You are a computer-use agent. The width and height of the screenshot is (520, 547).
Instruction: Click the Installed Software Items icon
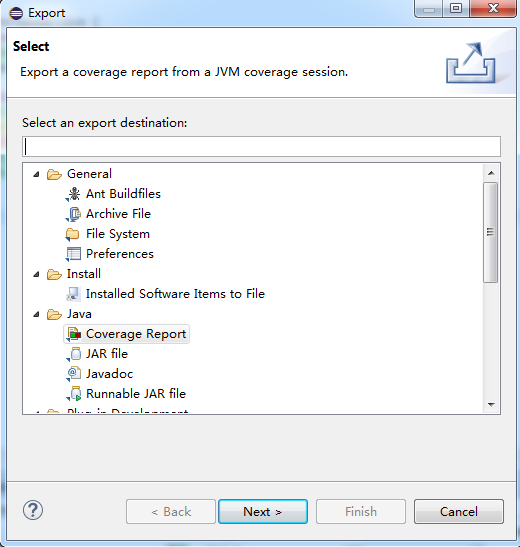point(73,294)
